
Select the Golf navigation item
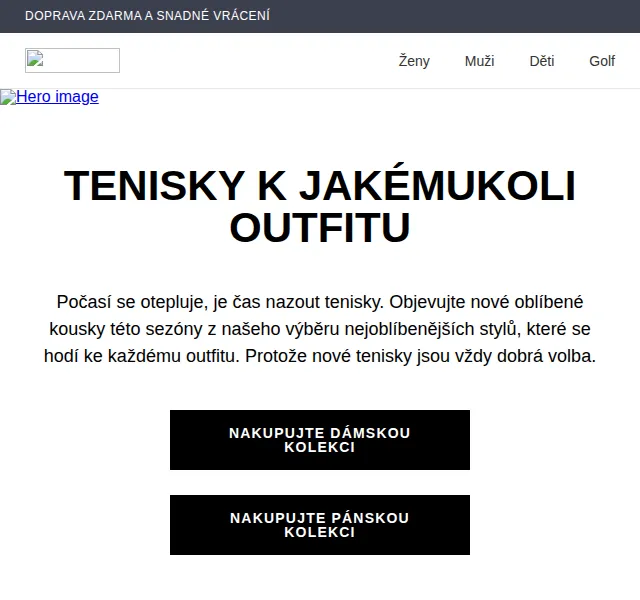pyautogui.click(x=602, y=61)
